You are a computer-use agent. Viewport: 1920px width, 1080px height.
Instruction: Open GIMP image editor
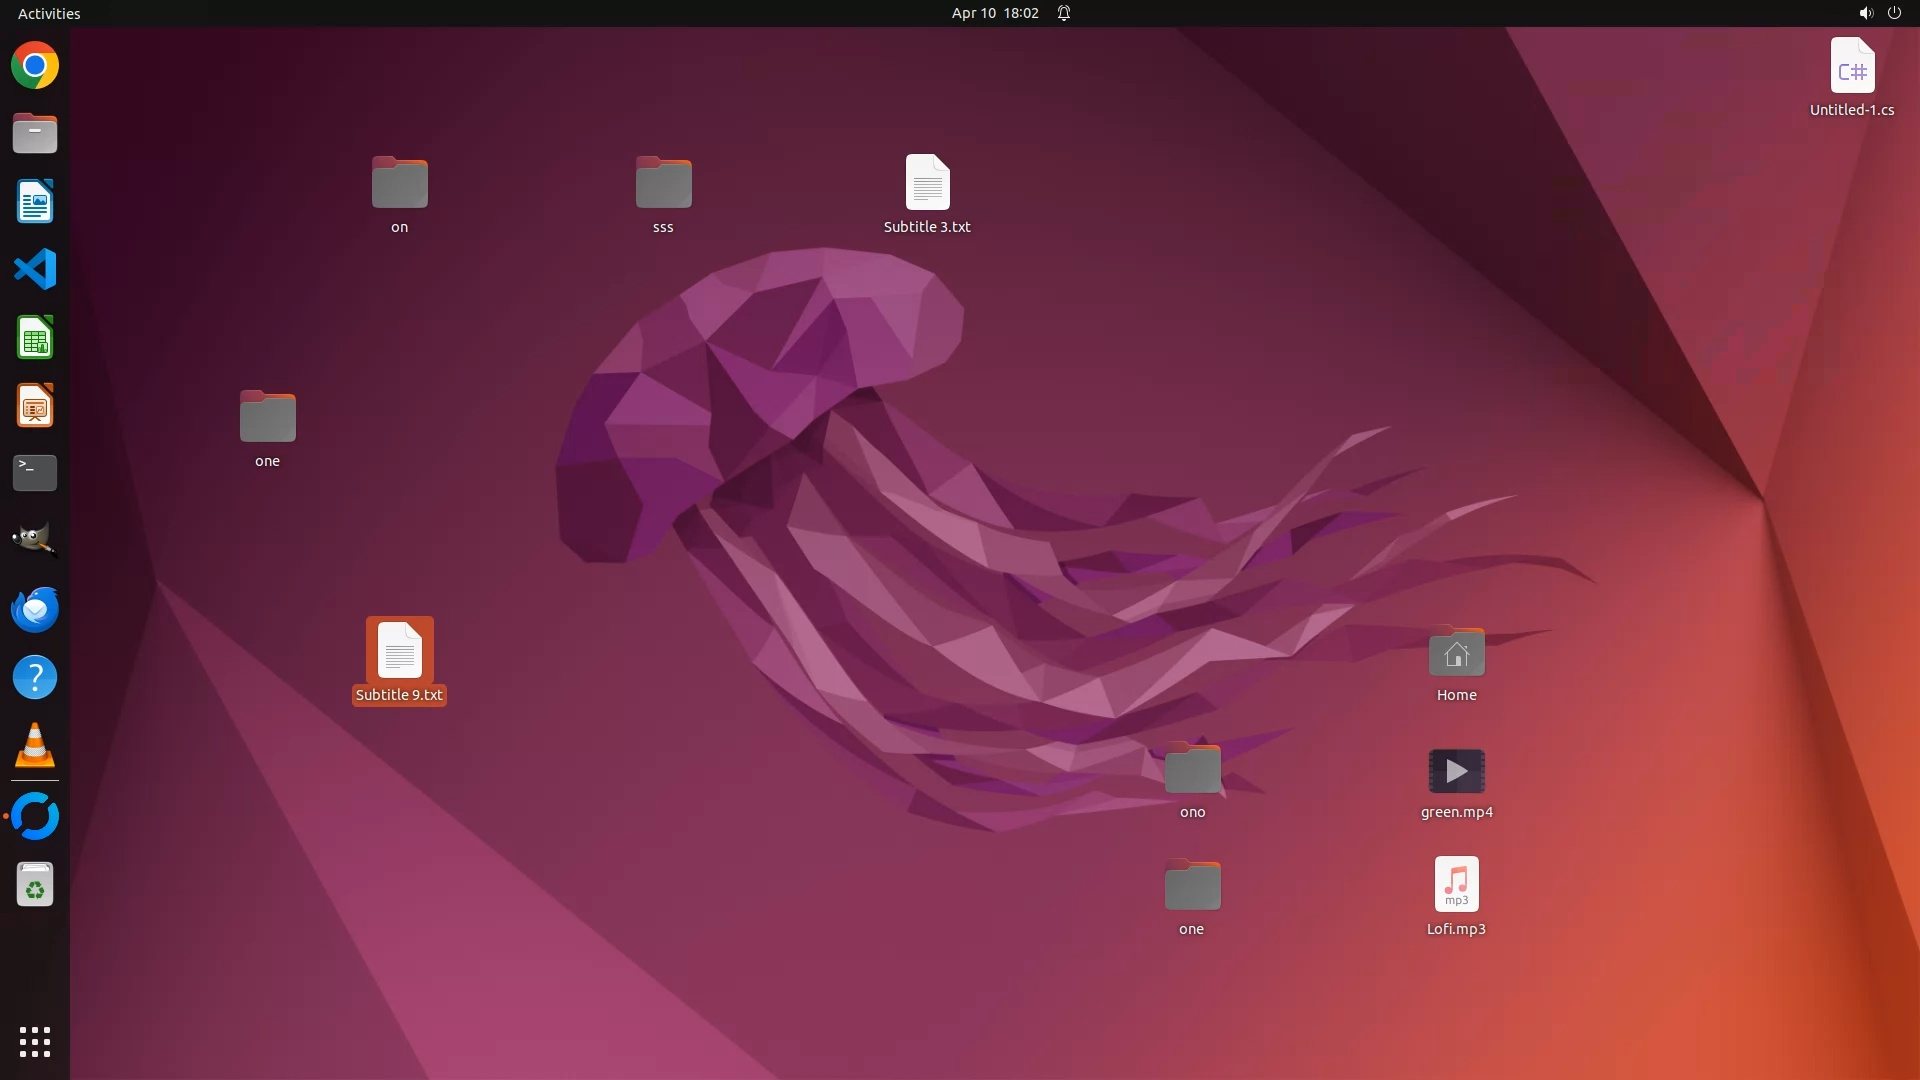pyautogui.click(x=35, y=540)
